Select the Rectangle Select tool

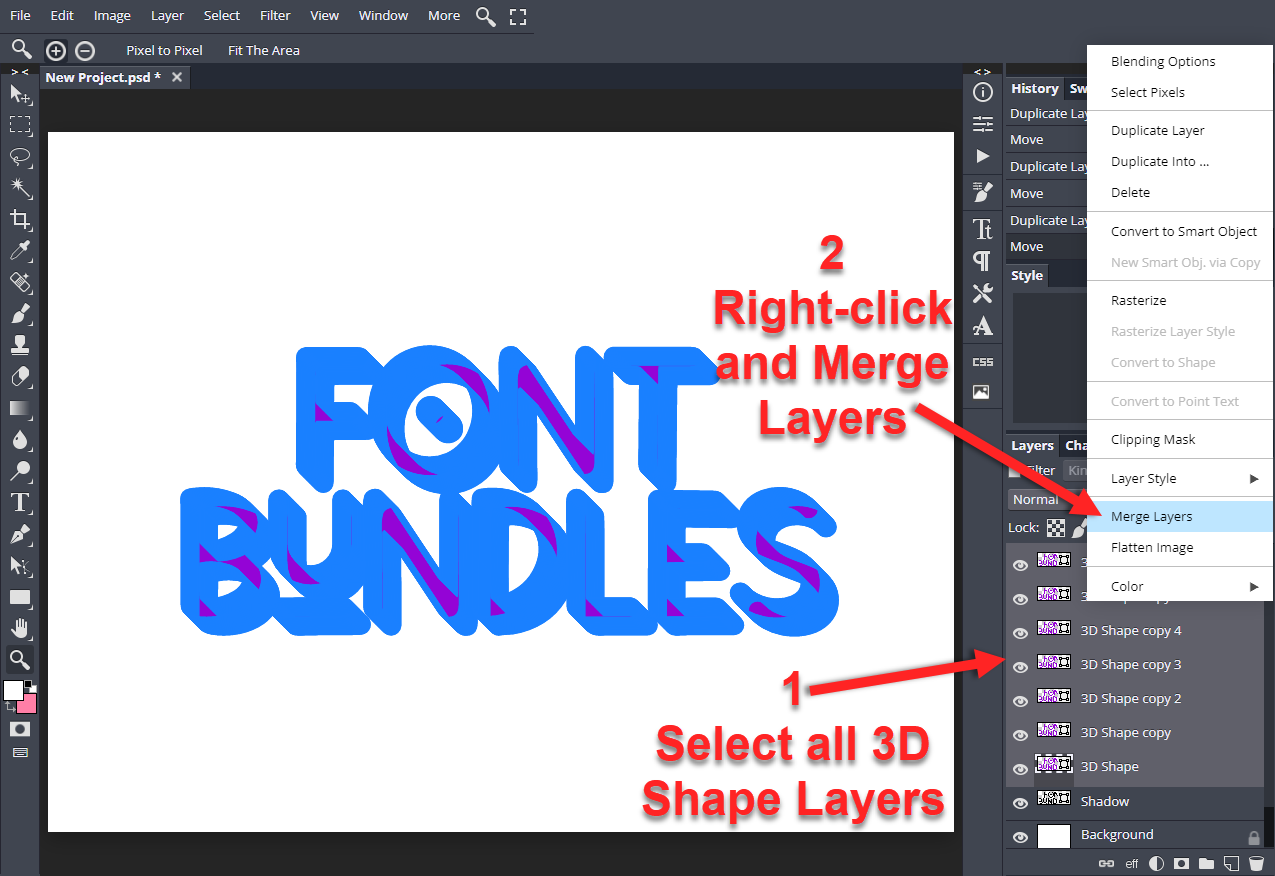[x=20, y=125]
